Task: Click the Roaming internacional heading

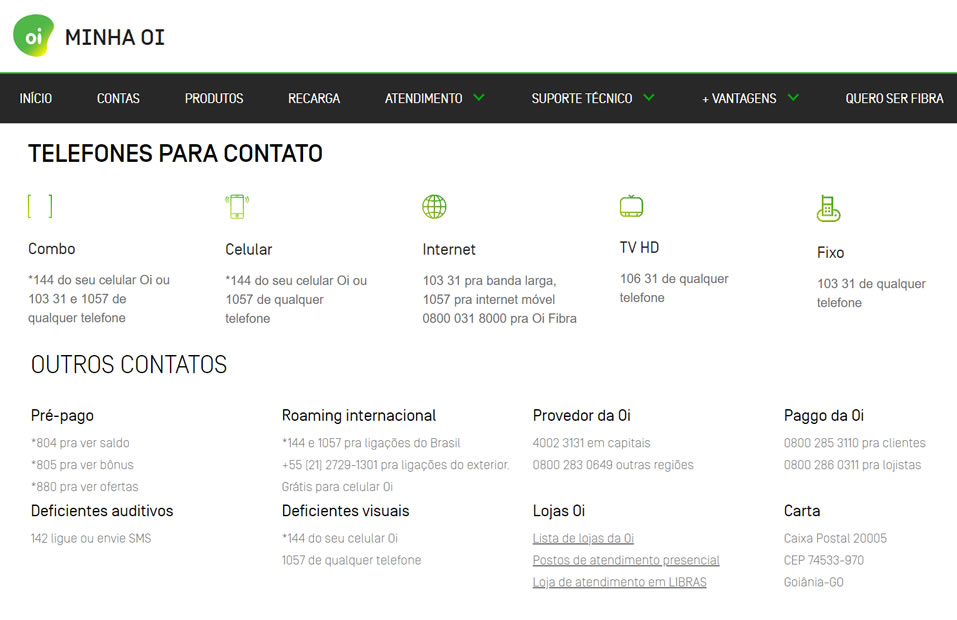Action: click(359, 416)
